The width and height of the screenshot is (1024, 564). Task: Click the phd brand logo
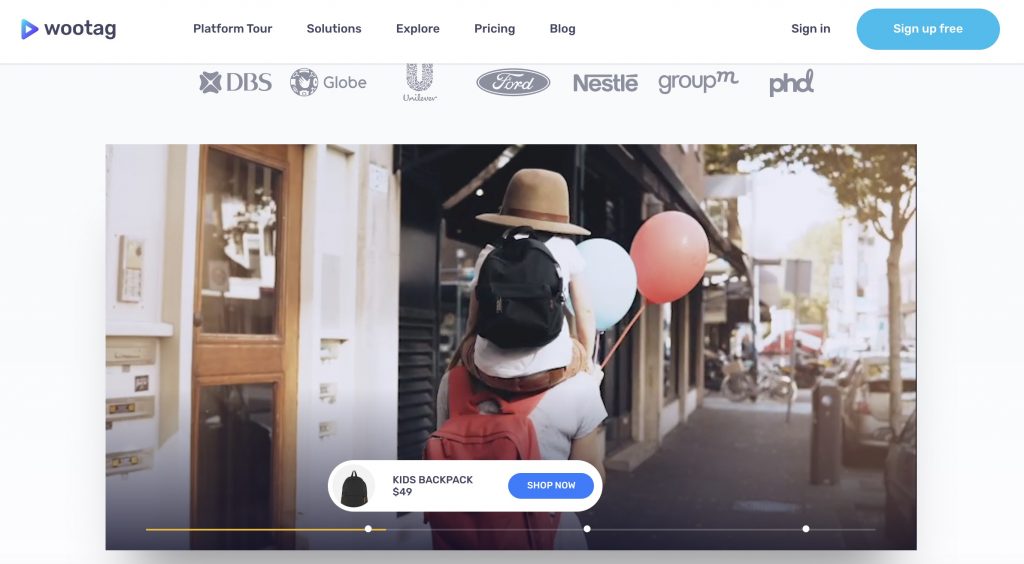tap(791, 83)
